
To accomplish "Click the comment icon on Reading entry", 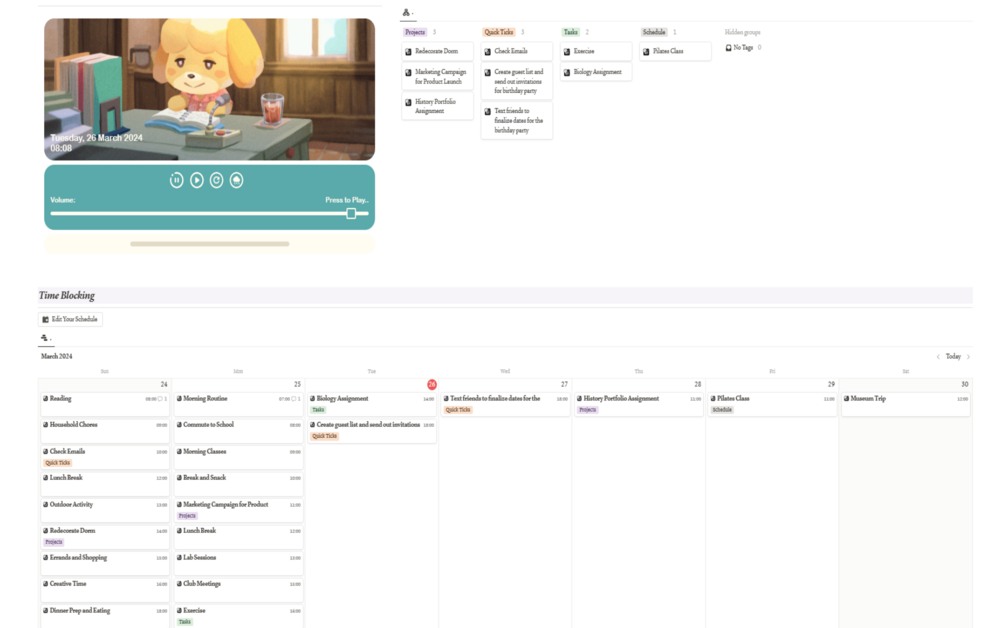I will coord(160,399).
